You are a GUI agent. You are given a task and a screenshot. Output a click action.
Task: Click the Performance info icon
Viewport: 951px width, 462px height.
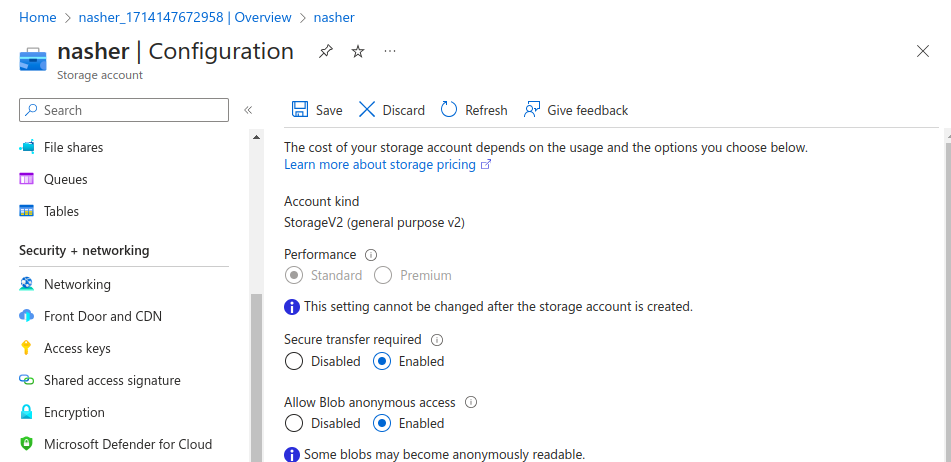click(x=371, y=255)
